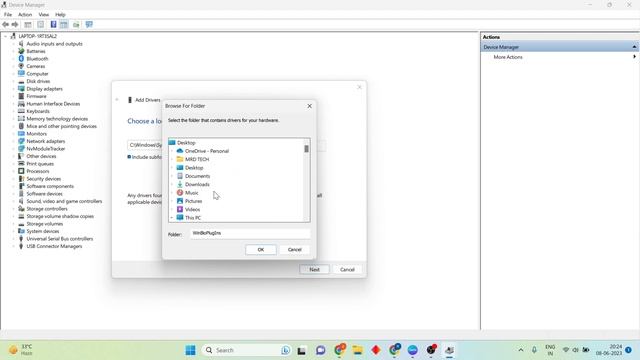This screenshot has height=360, width=640.
Task: Toggle the Include subfolders checkbox
Action: 129,157
